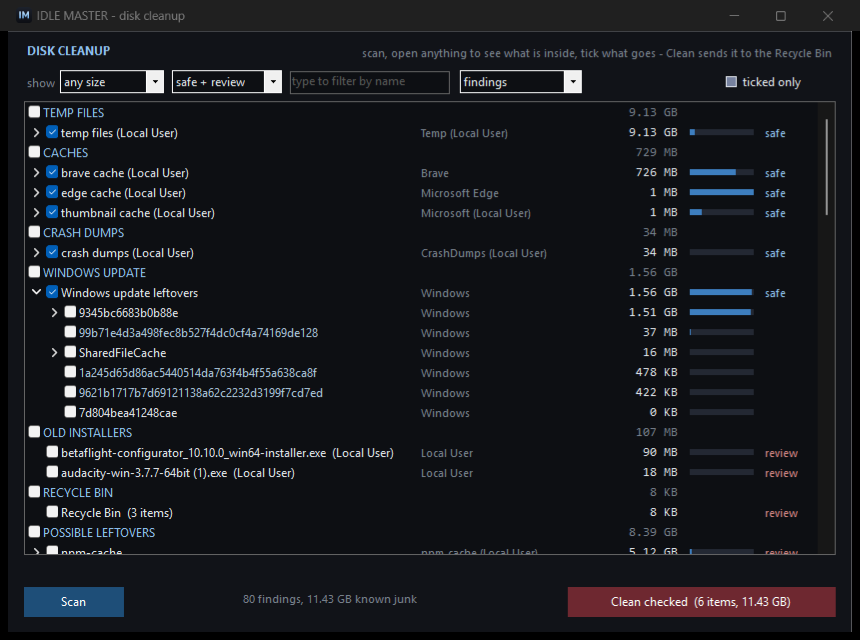Expand thumbnail cache row
The width and height of the screenshot is (860, 640).
click(x=36, y=212)
